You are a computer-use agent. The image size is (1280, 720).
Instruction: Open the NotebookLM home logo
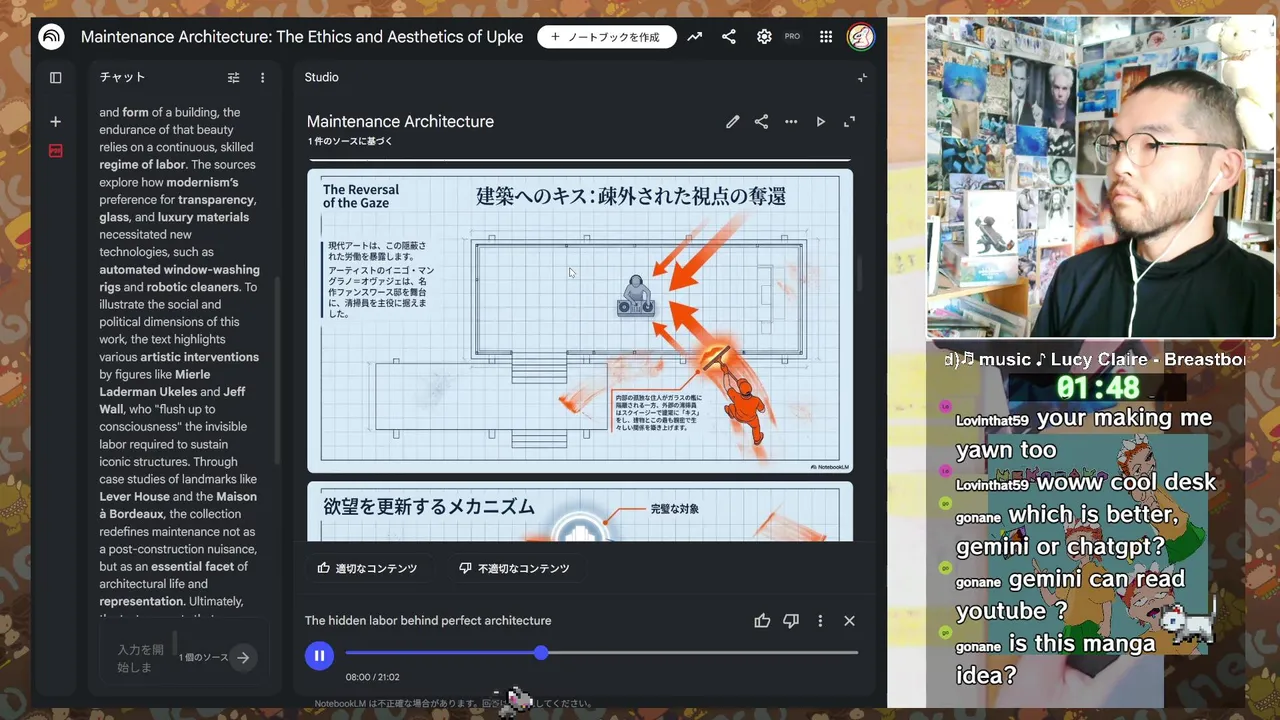[51, 37]
